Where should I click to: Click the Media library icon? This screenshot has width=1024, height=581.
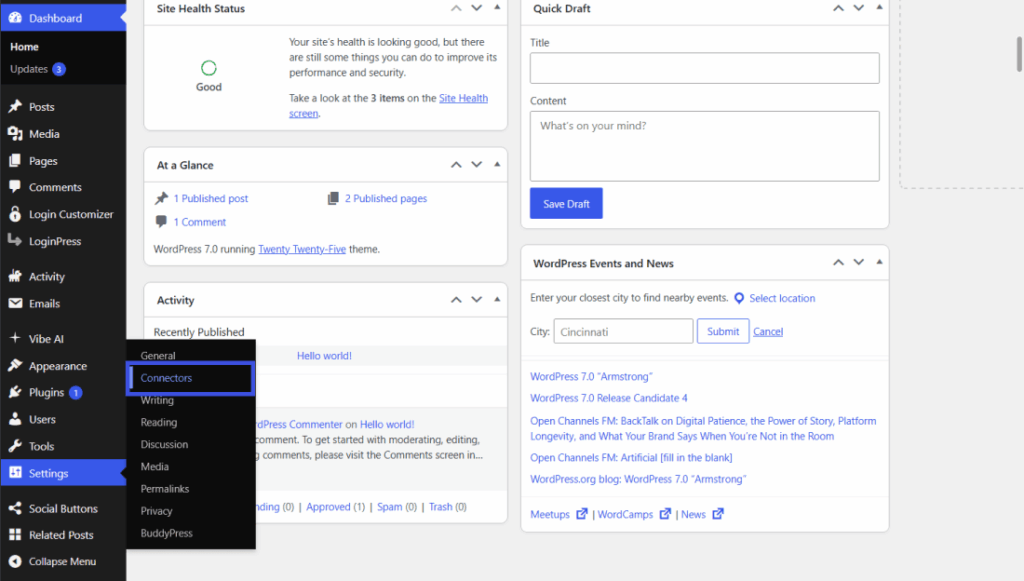pos(15,133)
